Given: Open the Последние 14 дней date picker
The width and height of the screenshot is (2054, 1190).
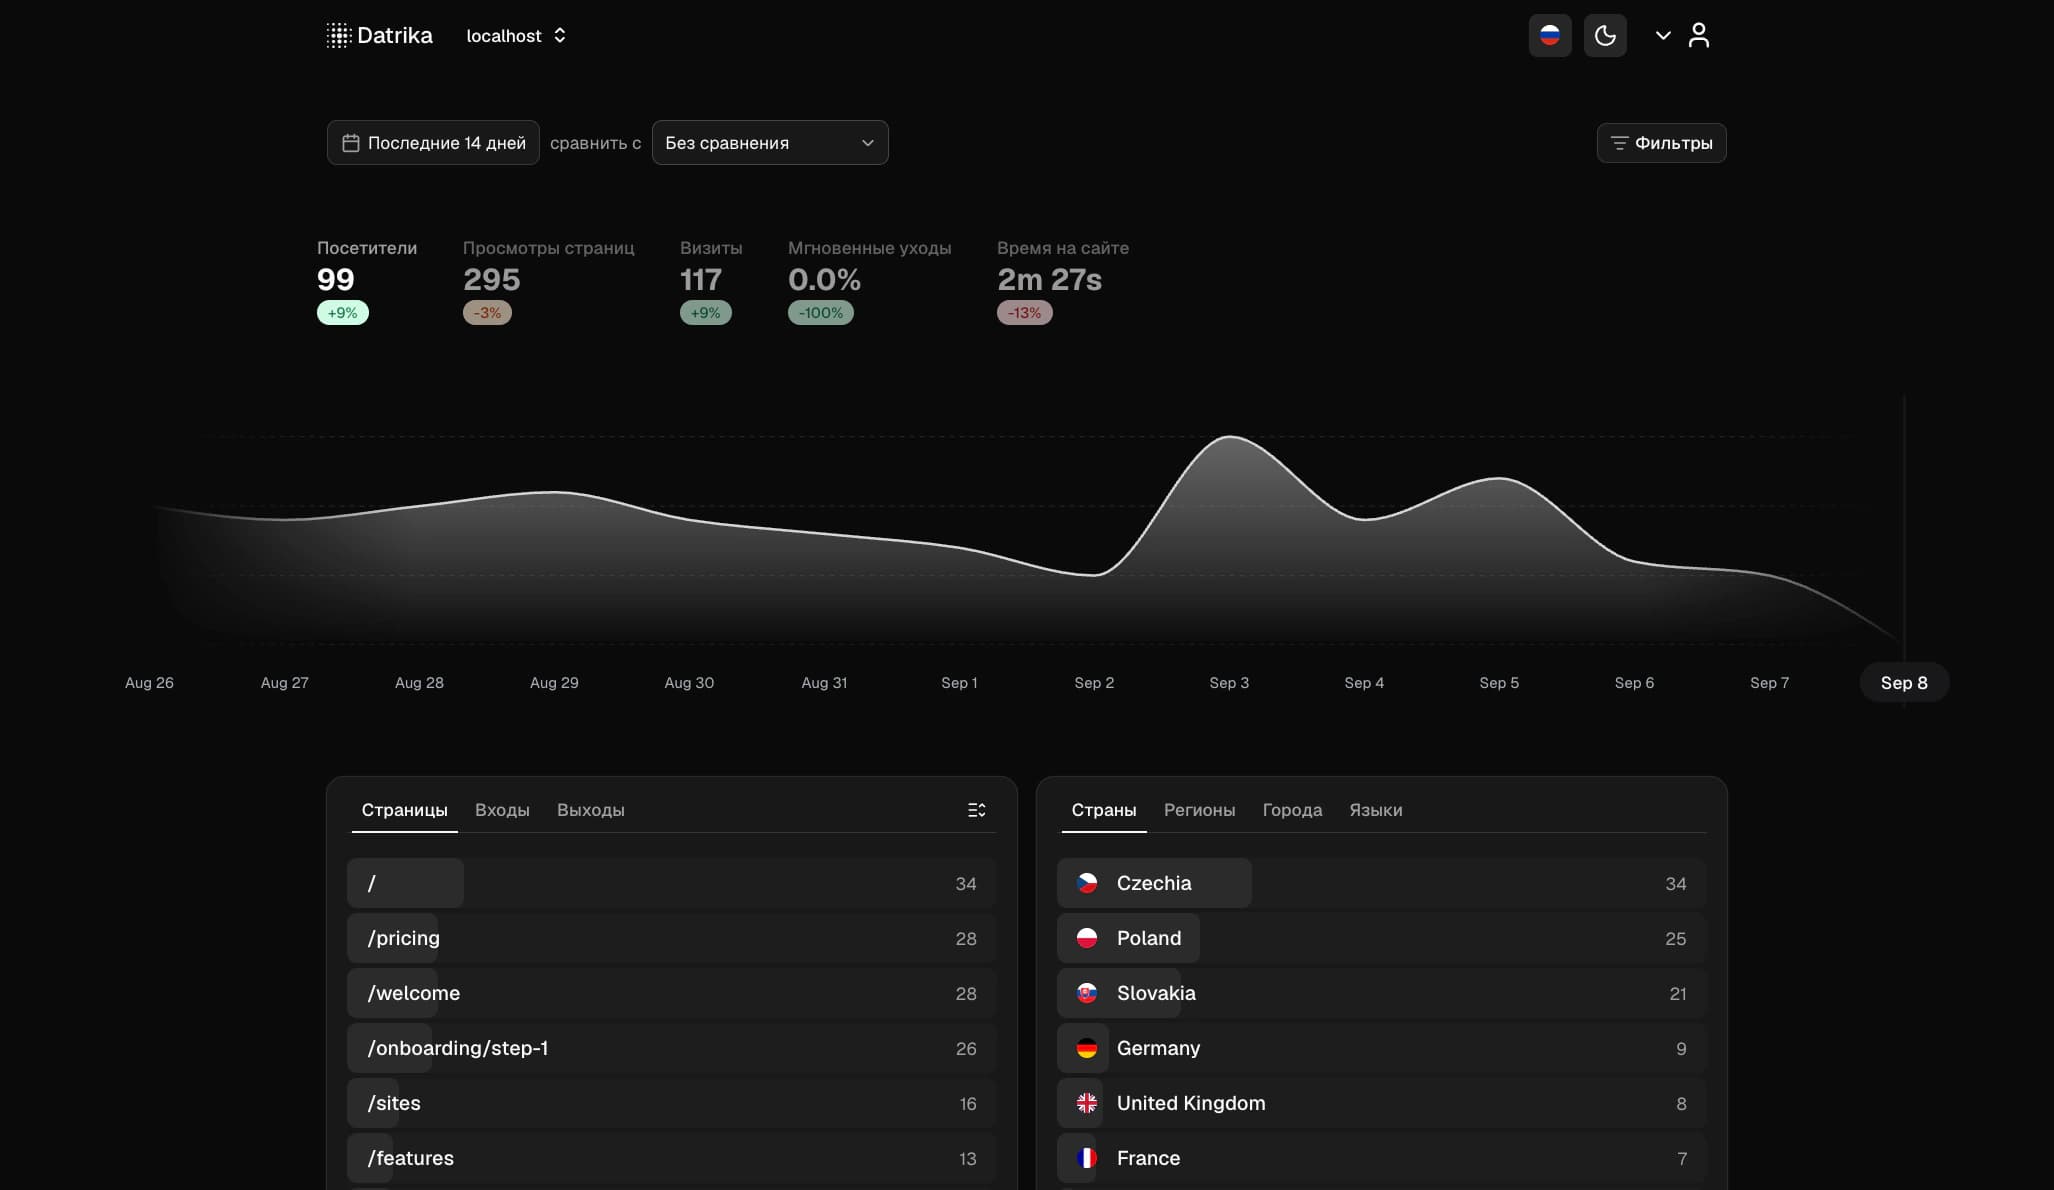Looking at the screenshot, I should pos(433,143).
